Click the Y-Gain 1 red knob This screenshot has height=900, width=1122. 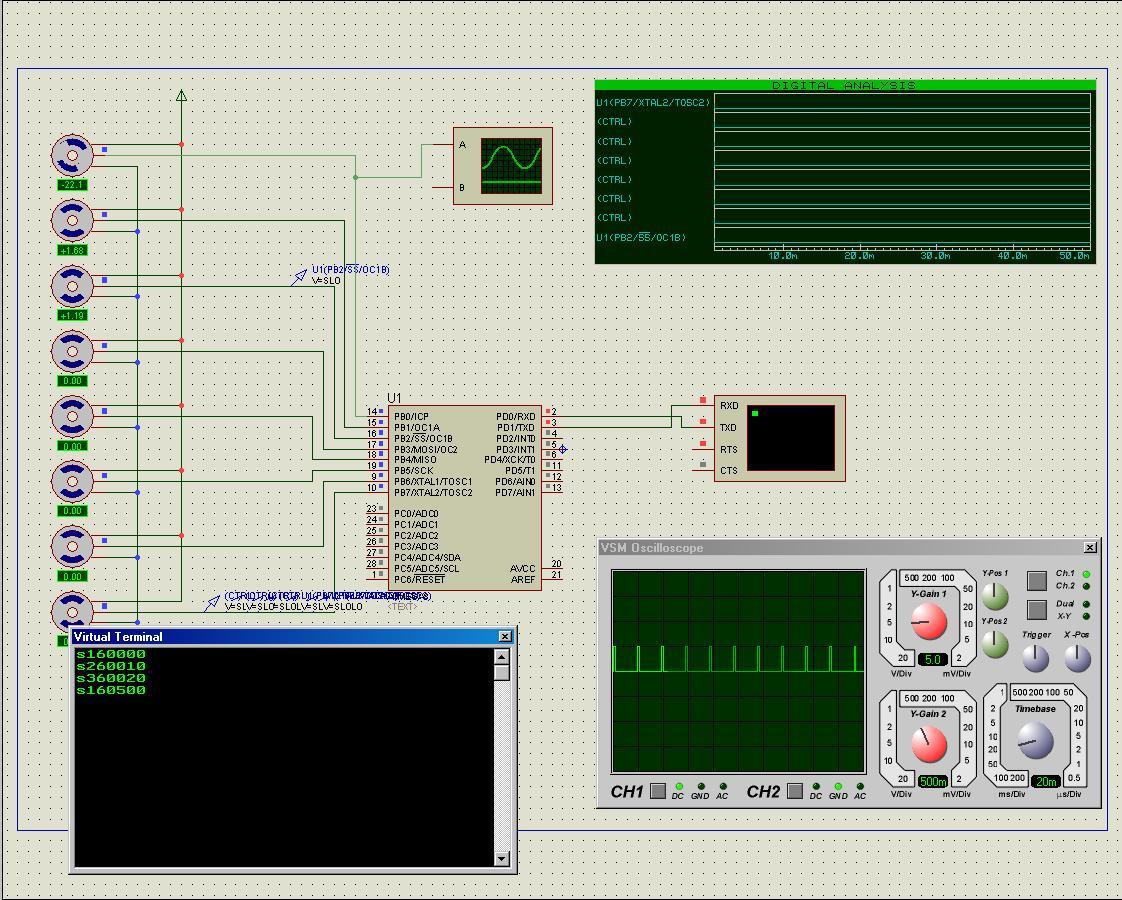928,623
